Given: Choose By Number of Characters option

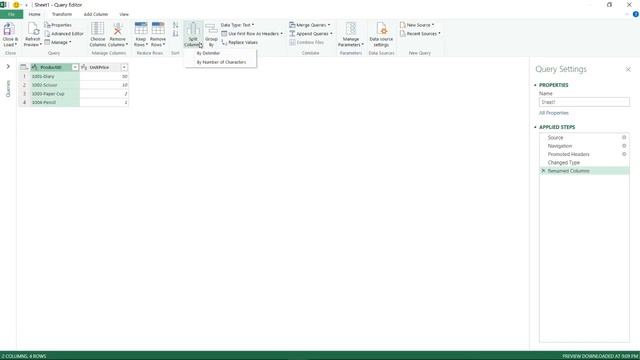Looking at the screenshot, I should pyautogui.click(x=220, y=62).
